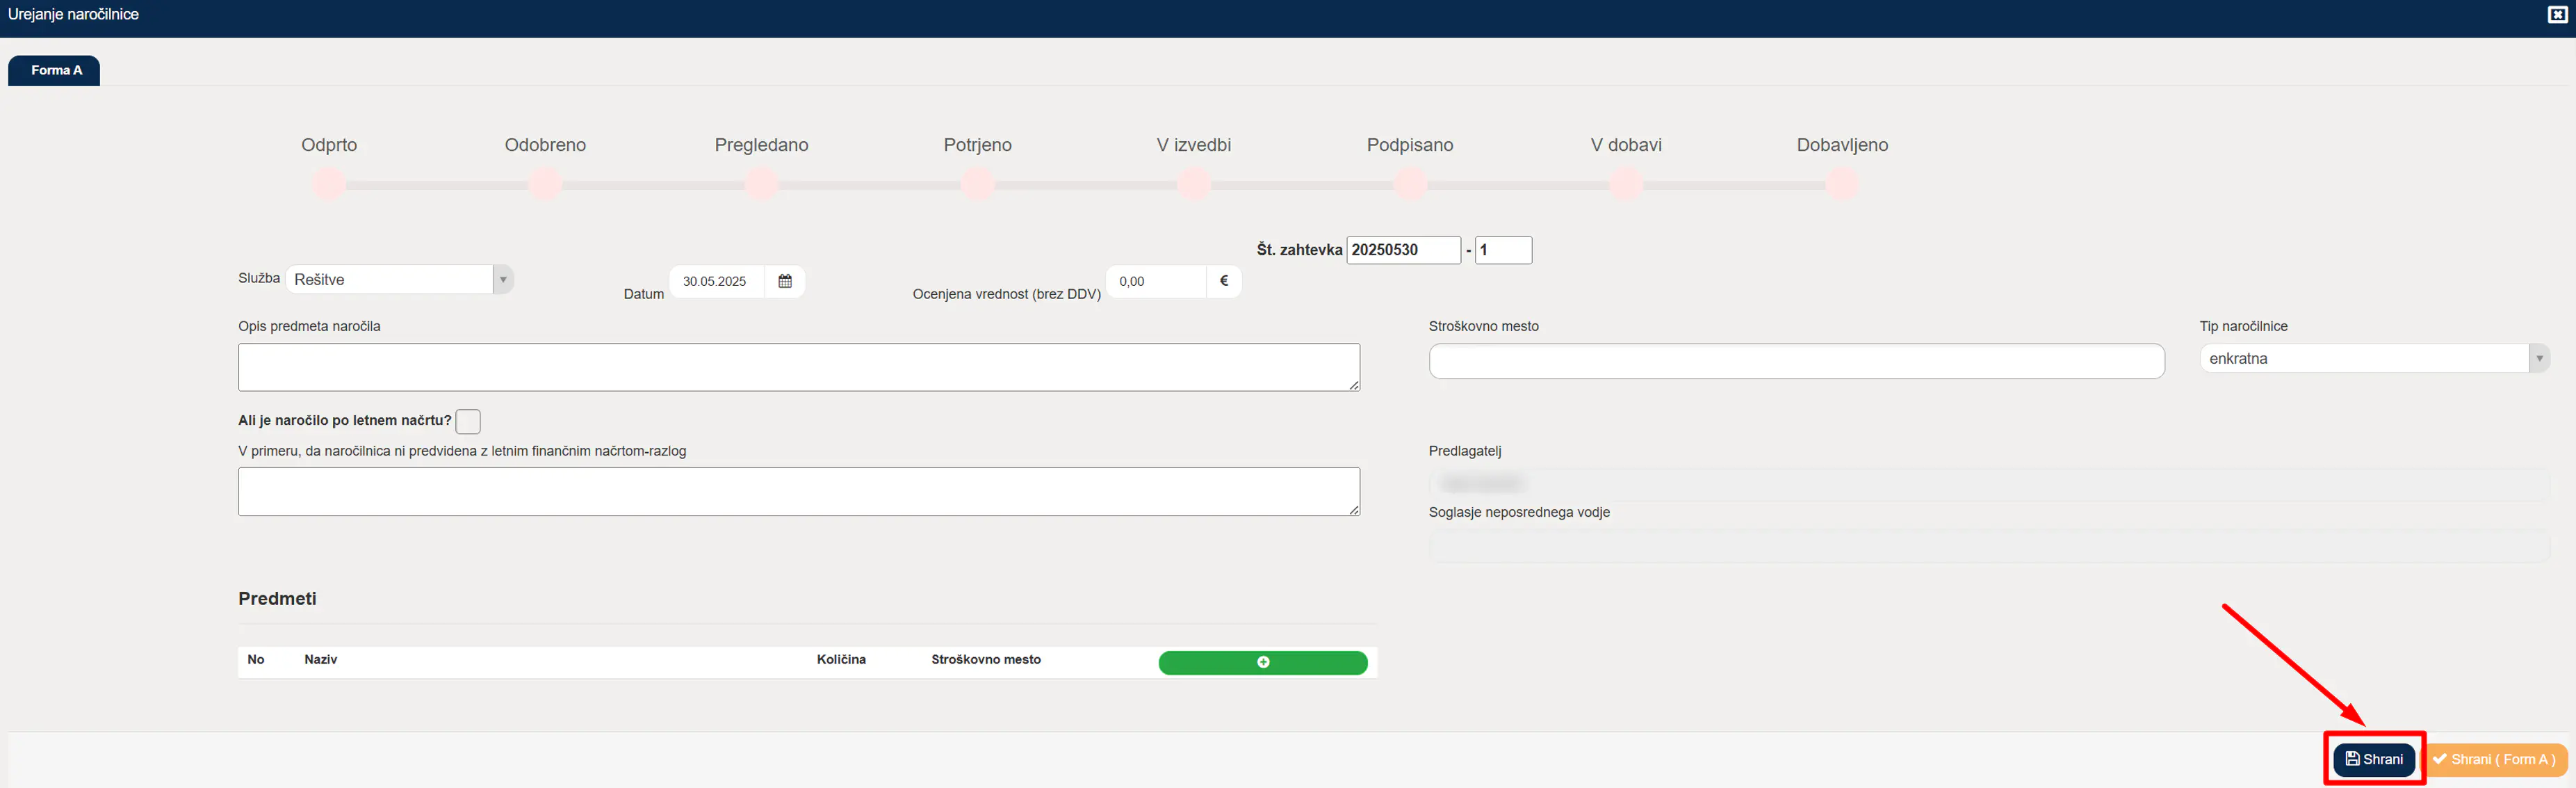Select the Odobreno status step marker

click(x=545, y=184)
